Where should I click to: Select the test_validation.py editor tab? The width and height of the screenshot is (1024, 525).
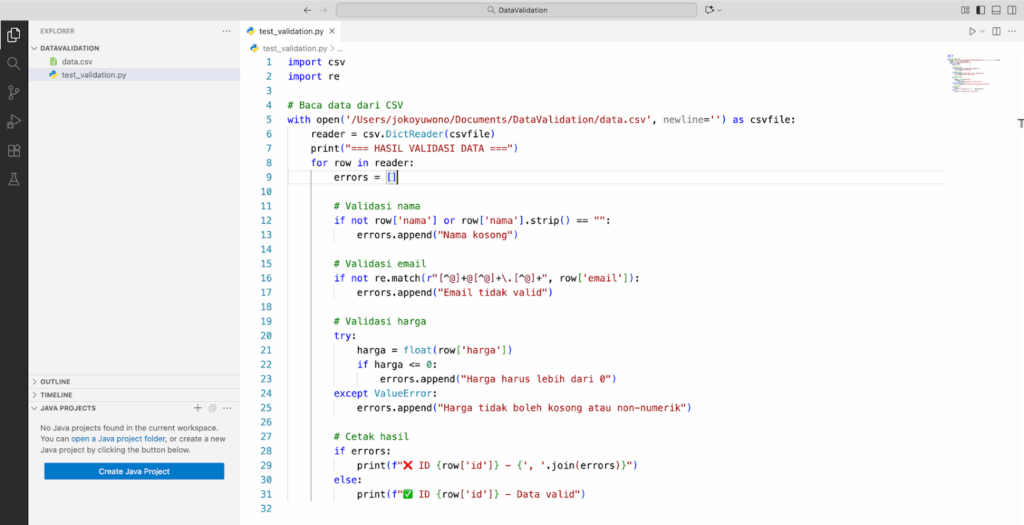tap(288, 31)
